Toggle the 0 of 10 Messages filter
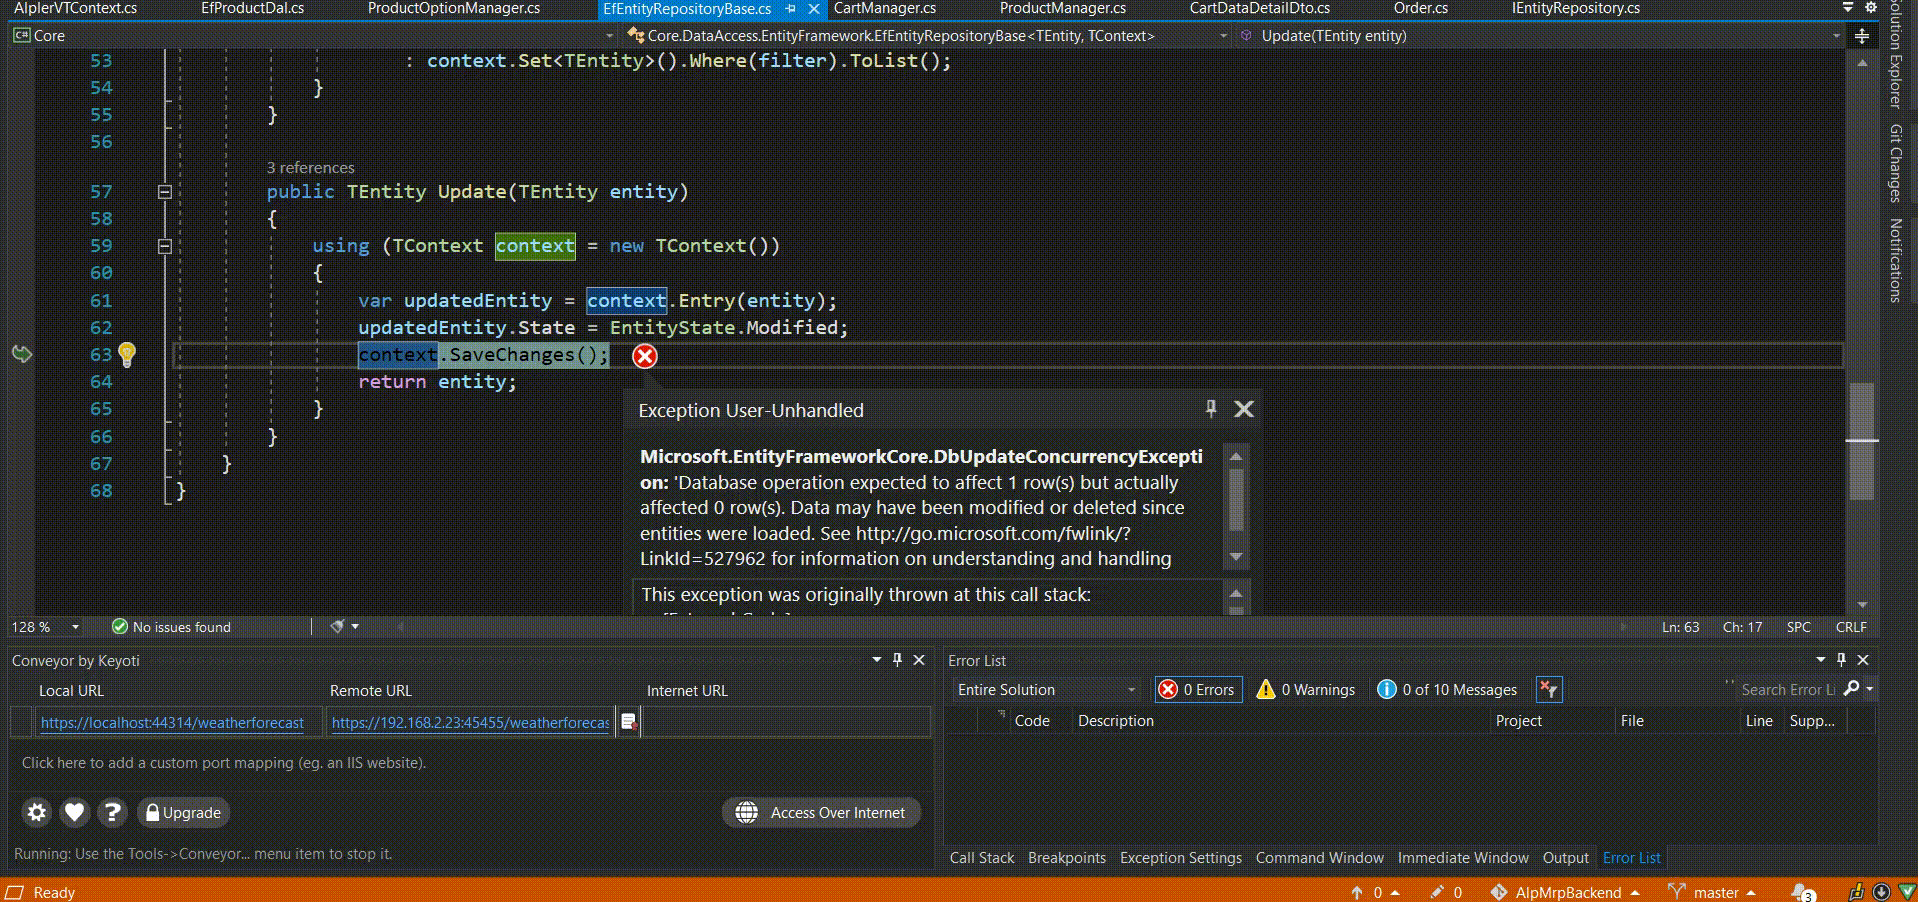This screenshot has height=902, width=1918. pos(1447,689)
